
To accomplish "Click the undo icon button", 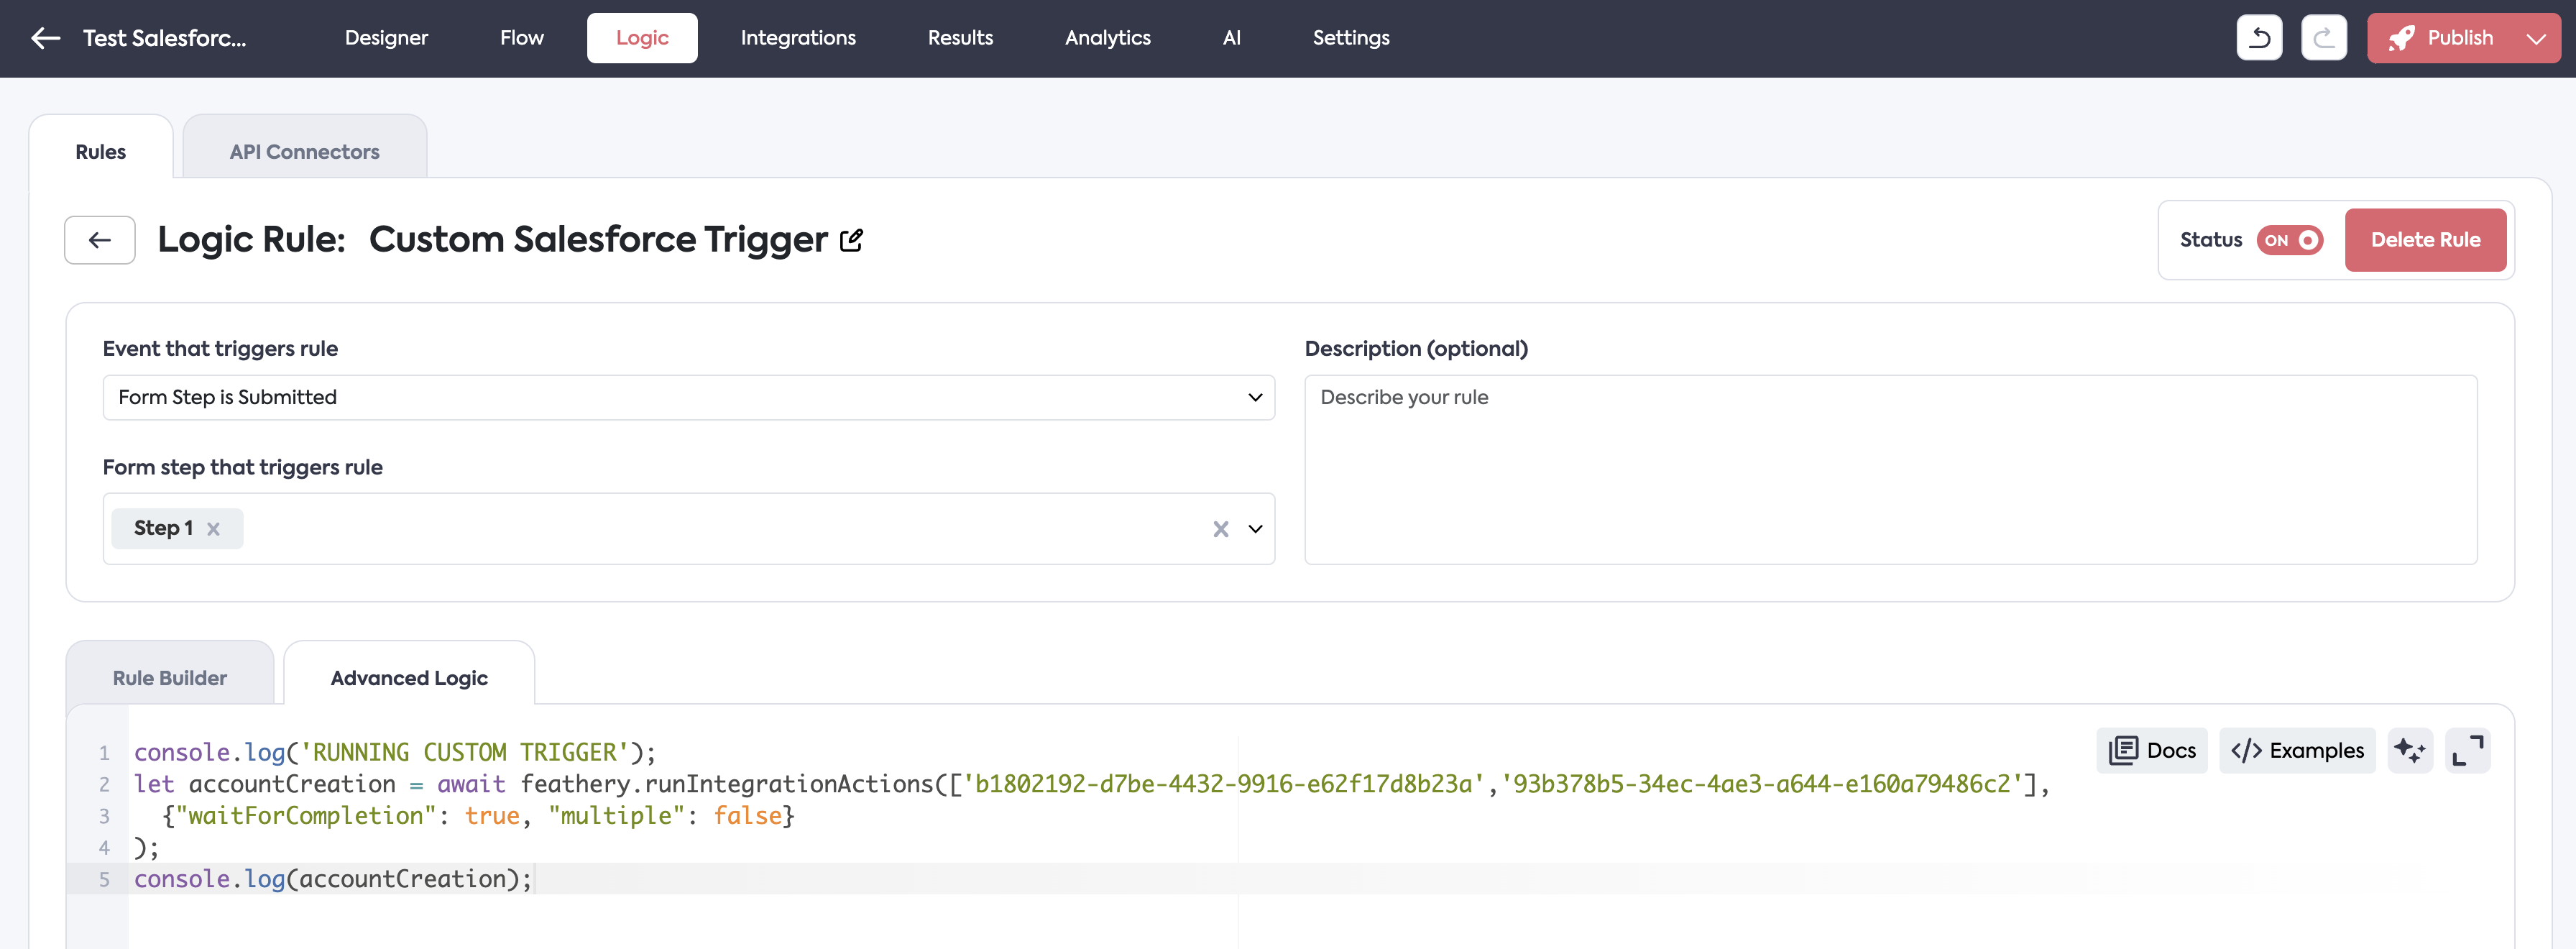I will [x=2258, y=38].
